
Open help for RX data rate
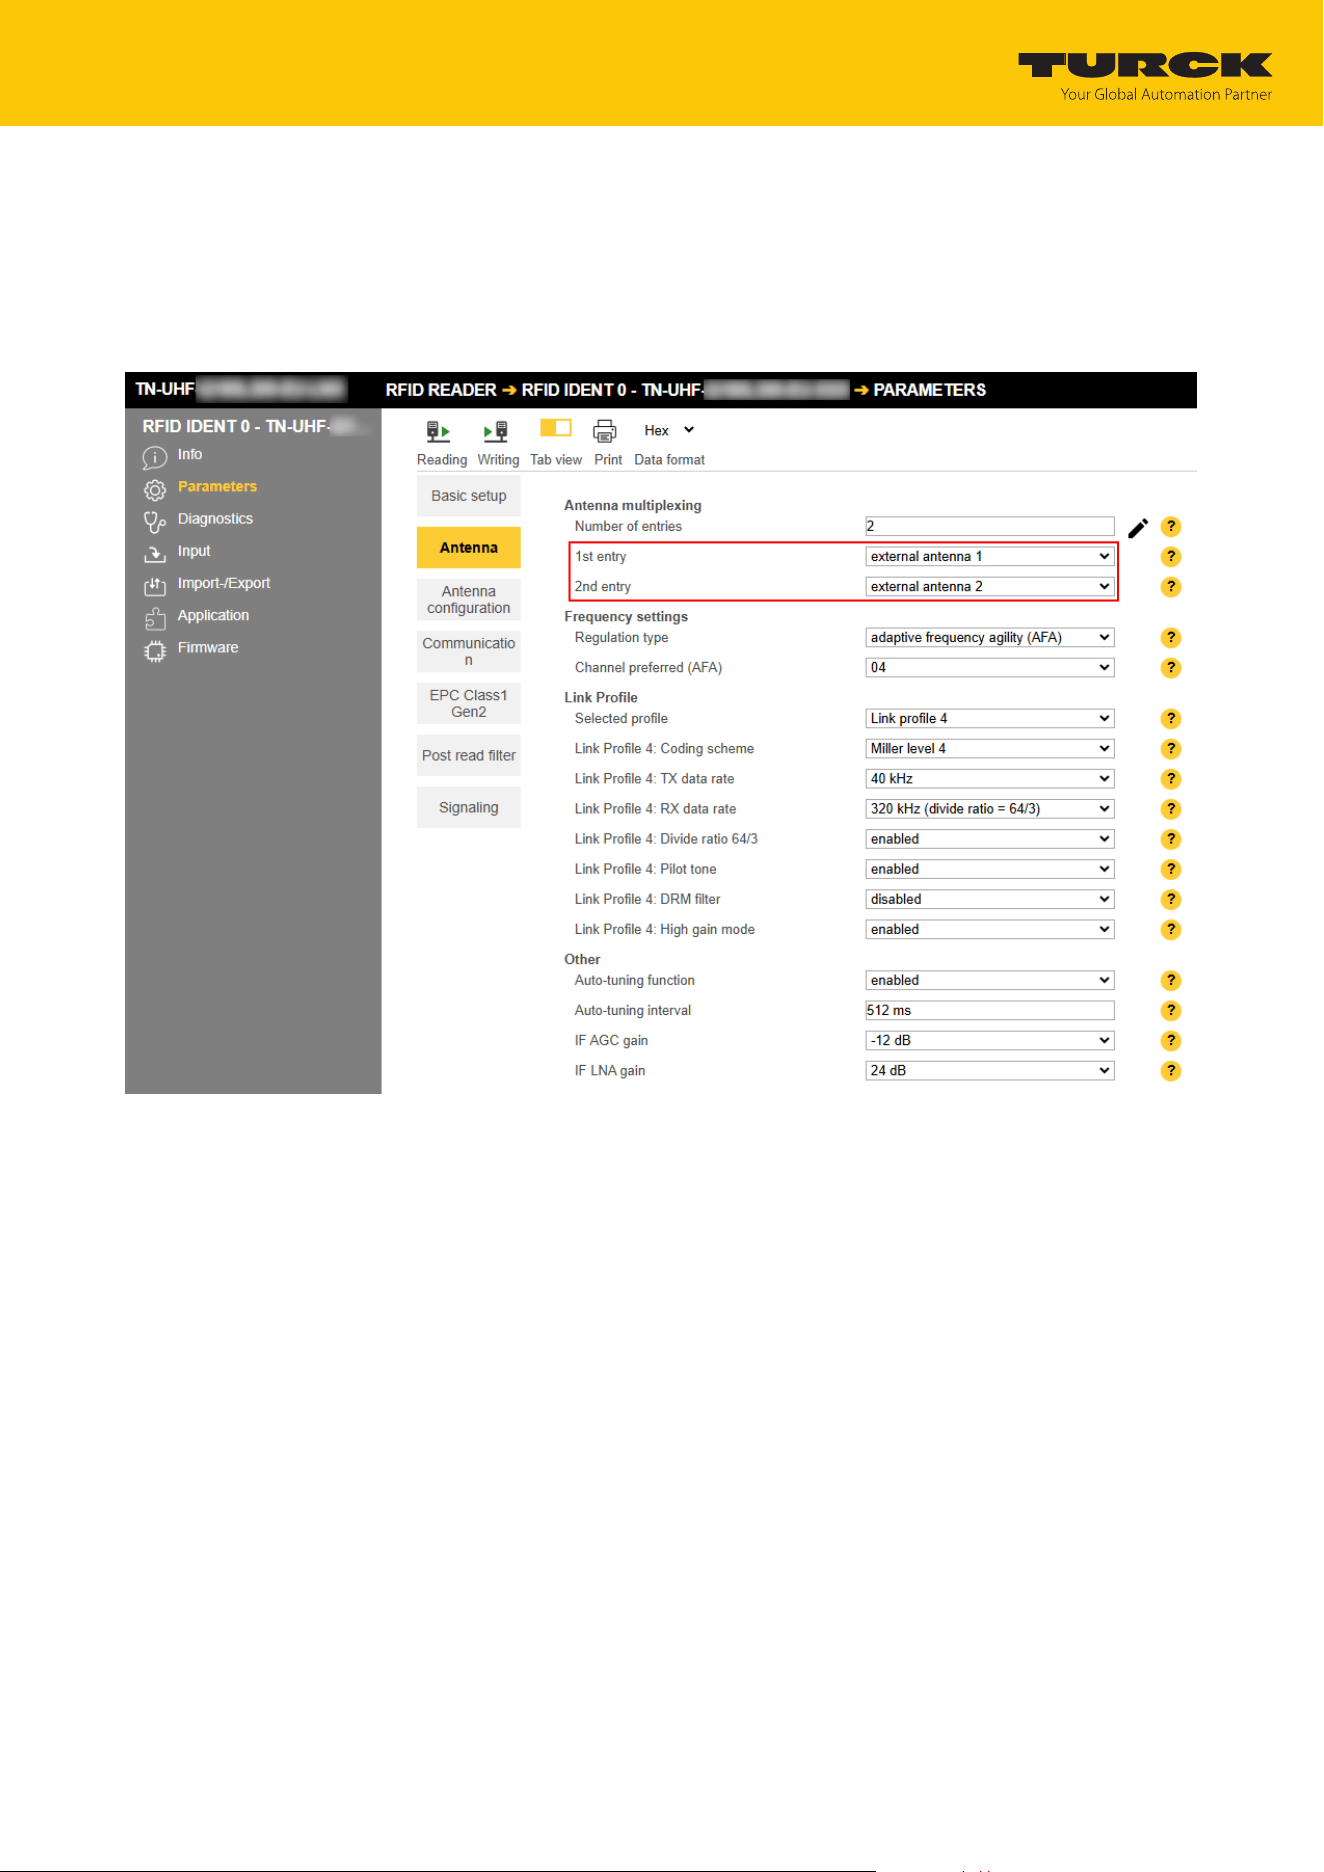coord(1171,809)
